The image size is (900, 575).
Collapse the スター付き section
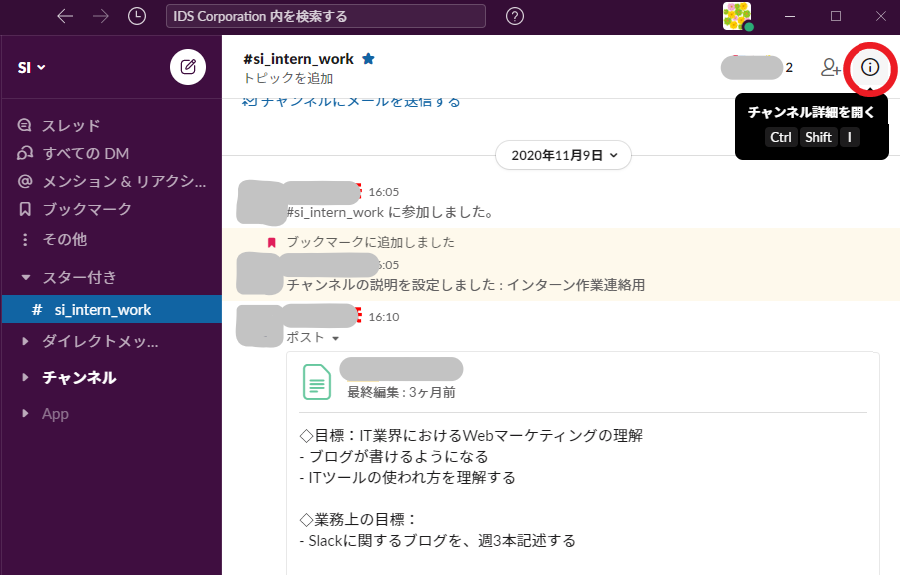tap(25, 278)
